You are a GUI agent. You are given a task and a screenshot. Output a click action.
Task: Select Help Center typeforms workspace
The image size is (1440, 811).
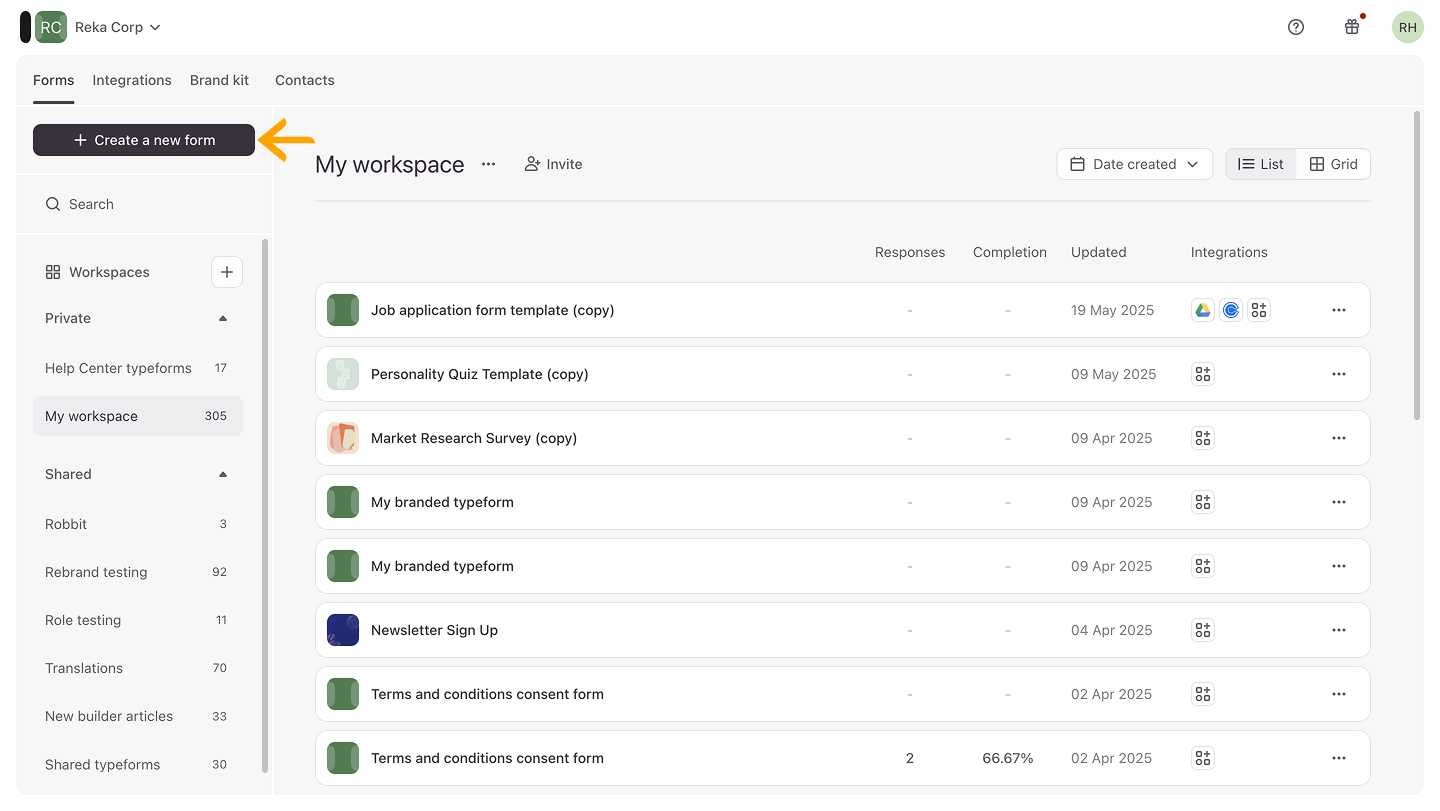[138, 368]
